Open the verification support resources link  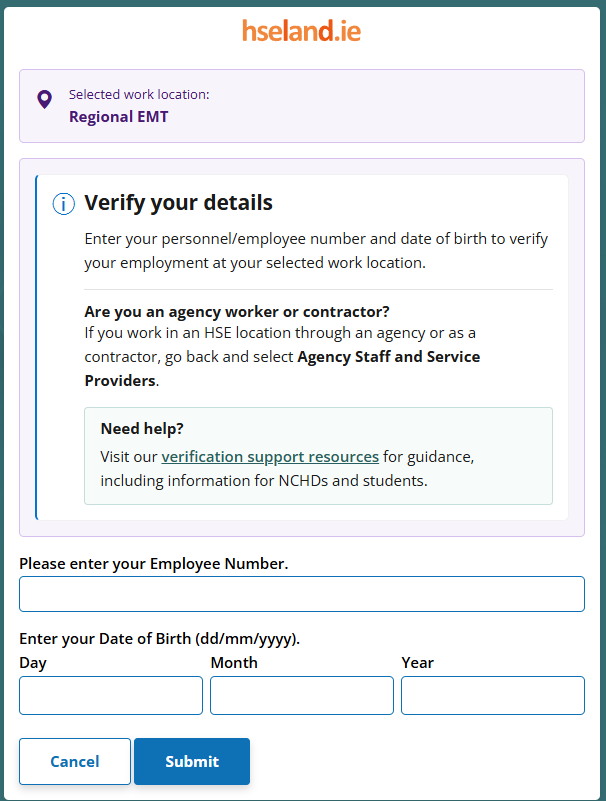270,456
